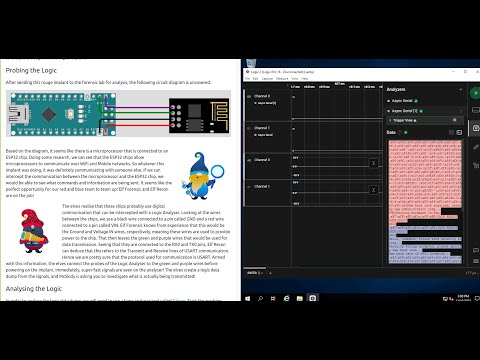The height and width of the screenshot is (360, 480).
Task: Open Windows notification center
Action: coord(477,298)
